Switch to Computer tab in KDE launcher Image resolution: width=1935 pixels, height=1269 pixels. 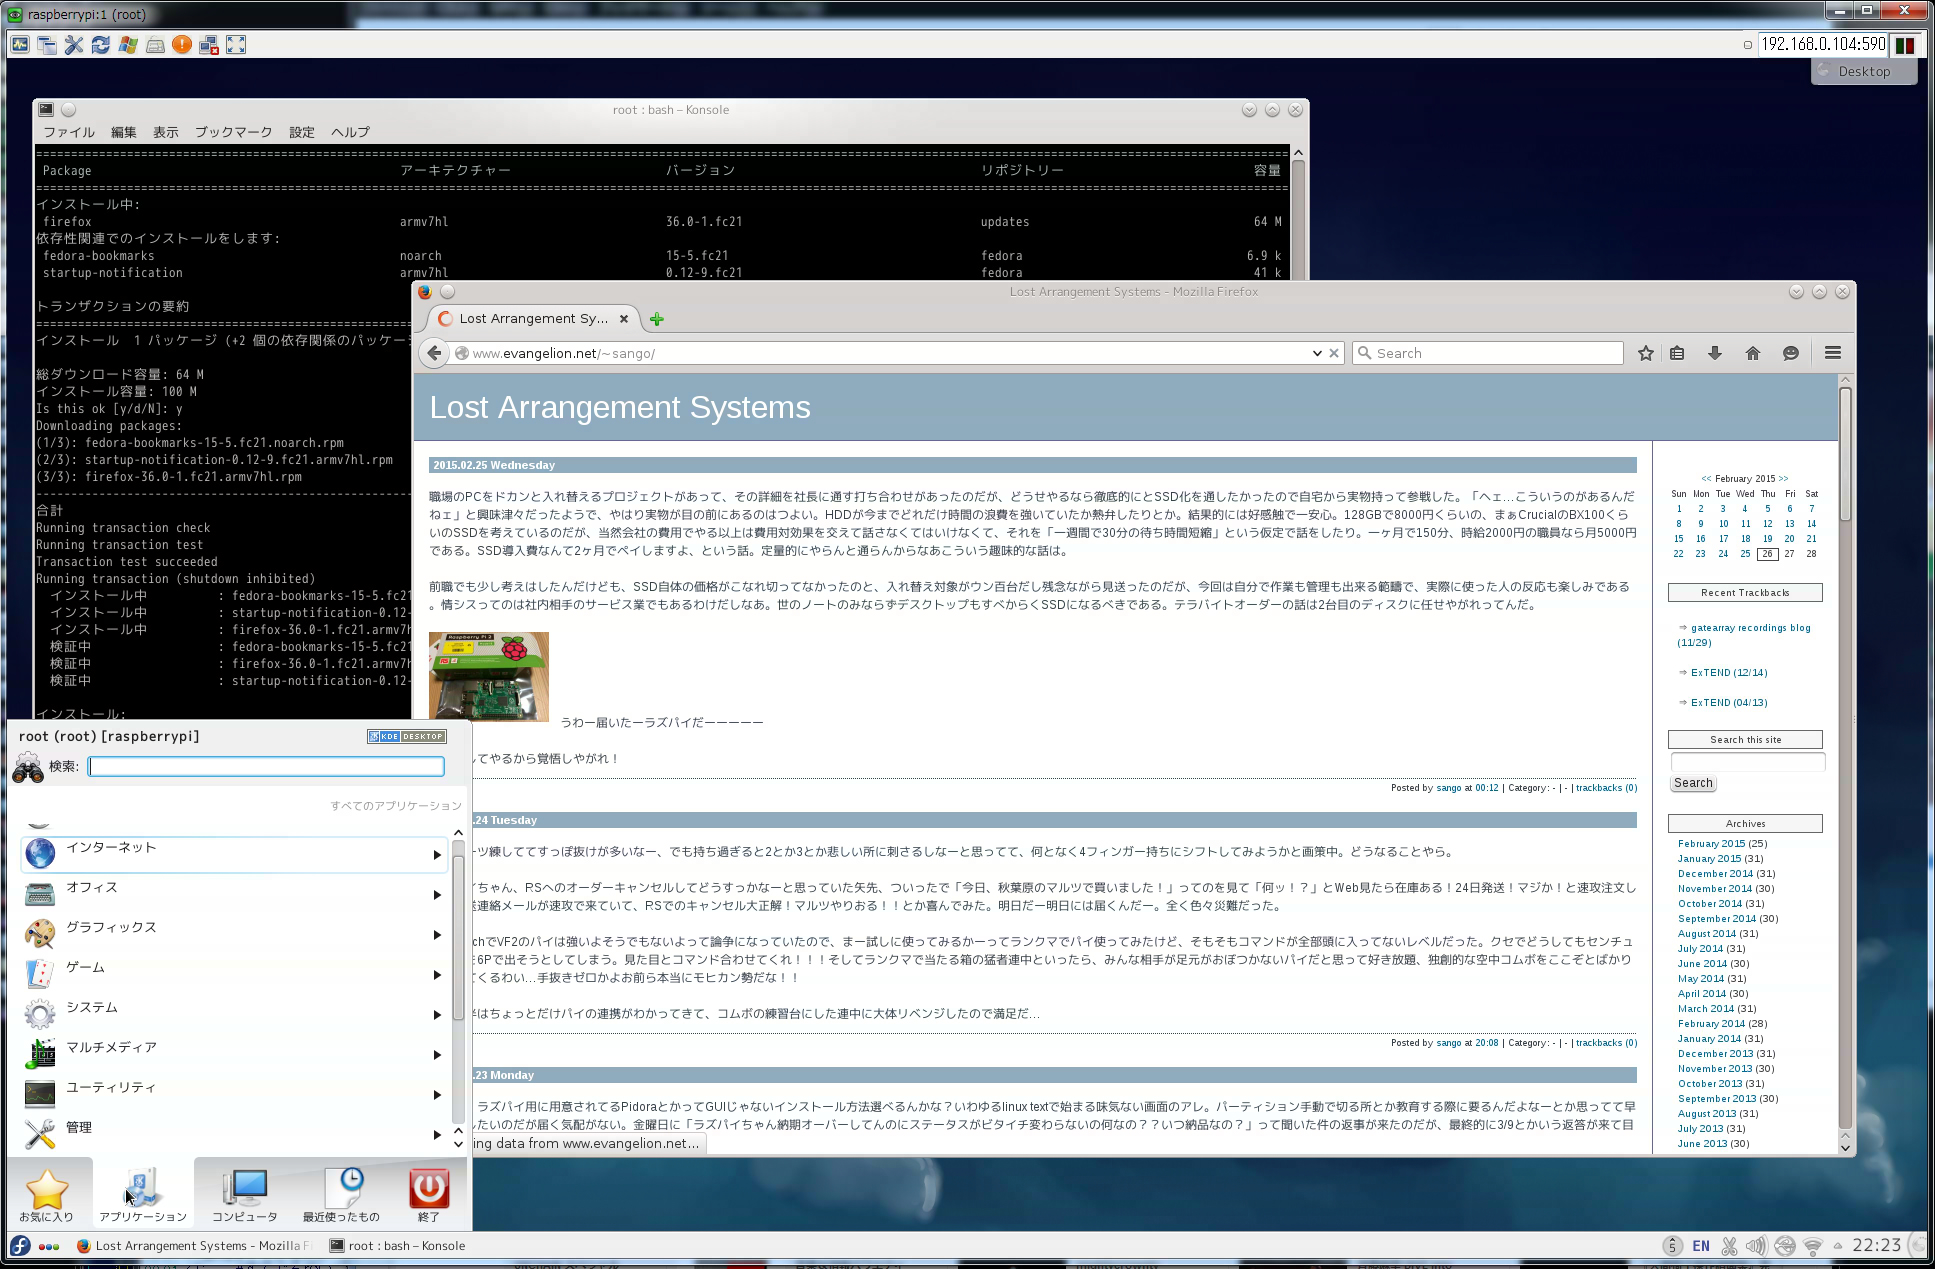245,1195
